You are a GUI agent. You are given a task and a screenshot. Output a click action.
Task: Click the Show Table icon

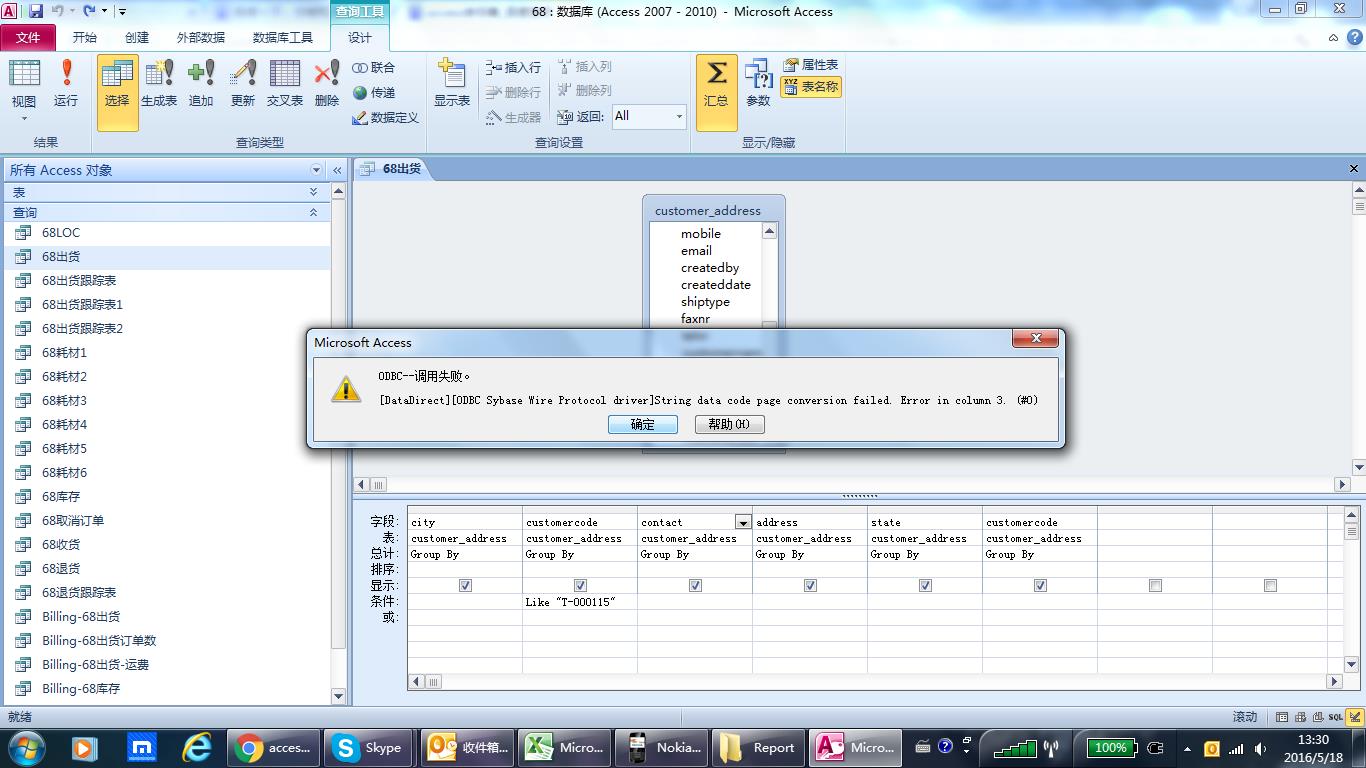coord(452,84)
